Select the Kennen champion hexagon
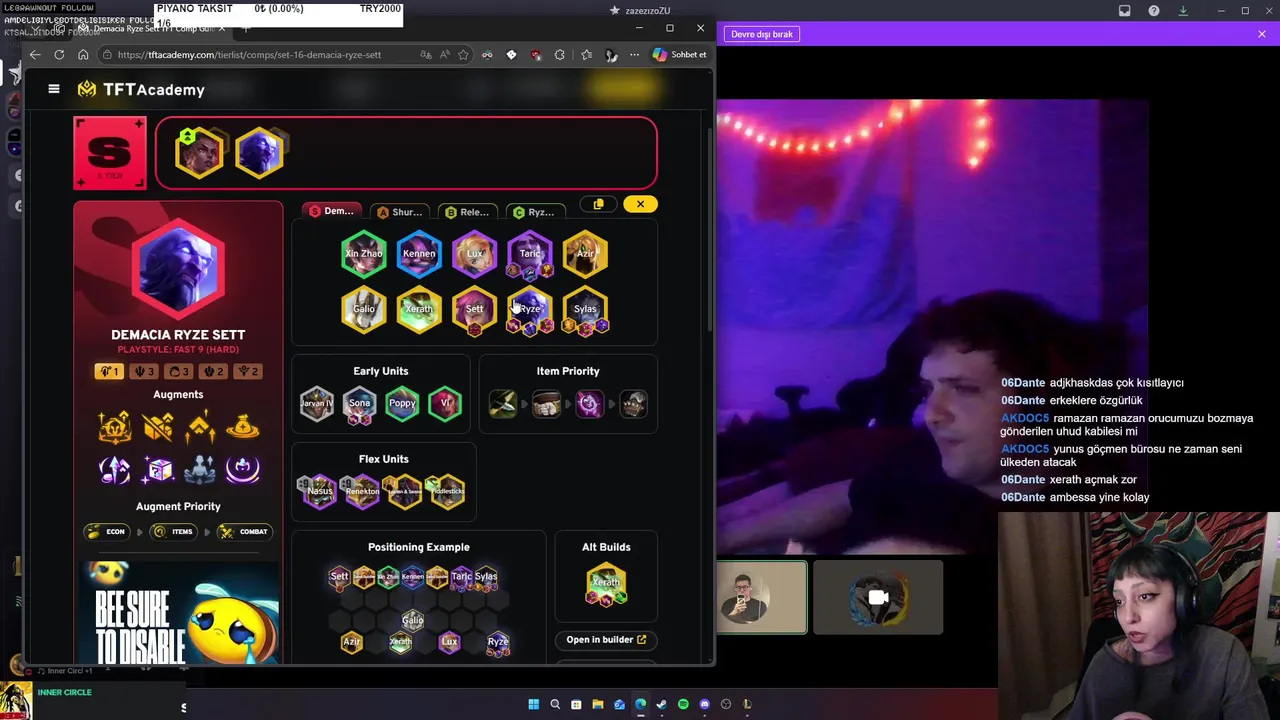Viewport: 1280px width, 720px height. tap(419, 254)
